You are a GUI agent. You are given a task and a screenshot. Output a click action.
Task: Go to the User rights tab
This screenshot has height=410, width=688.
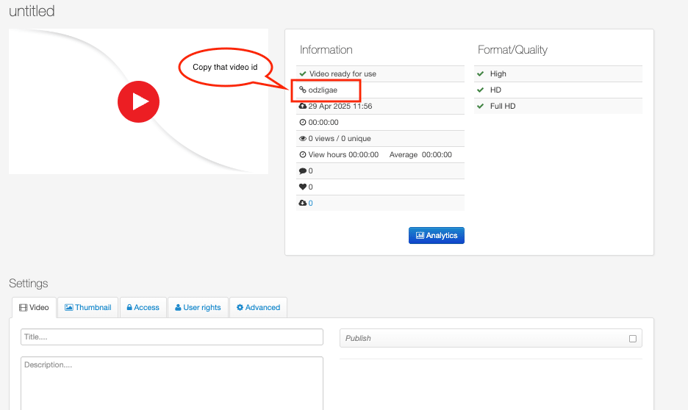pos(198,307)
